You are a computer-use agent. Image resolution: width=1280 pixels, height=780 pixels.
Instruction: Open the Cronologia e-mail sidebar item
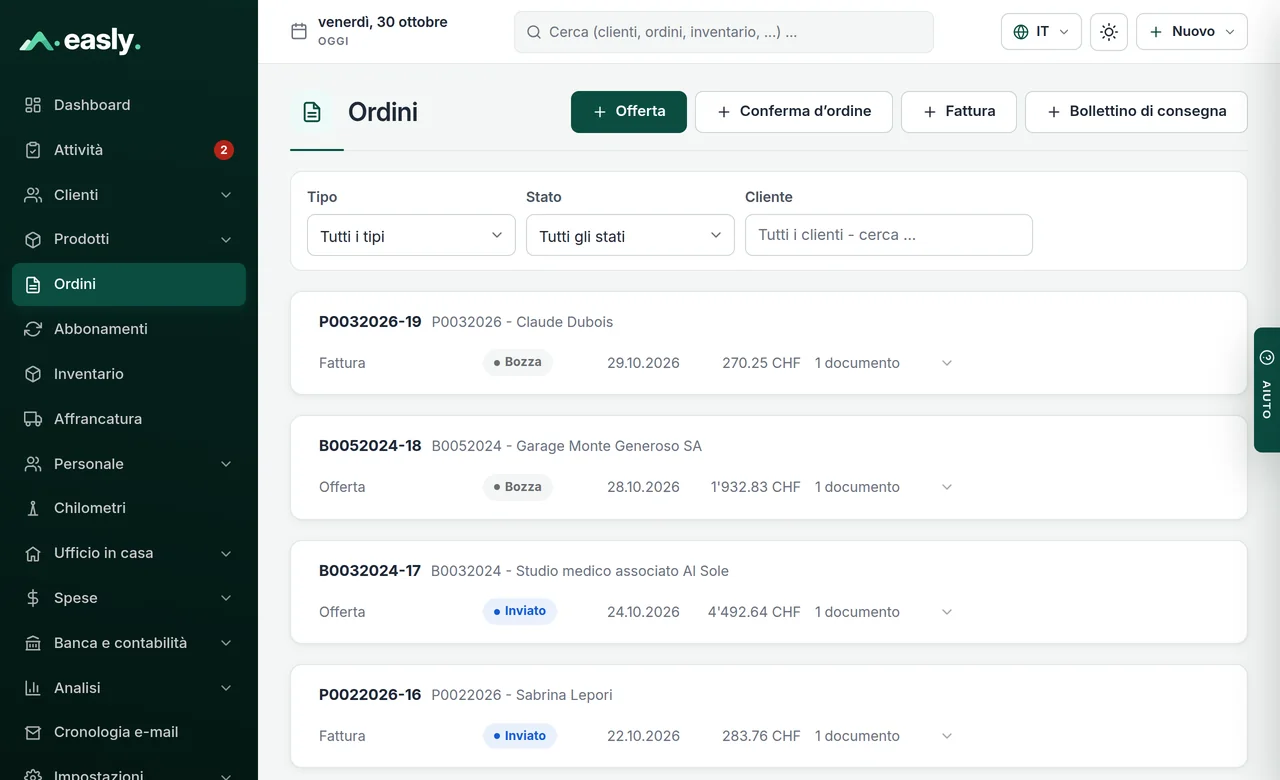click(x=129, y=732)
